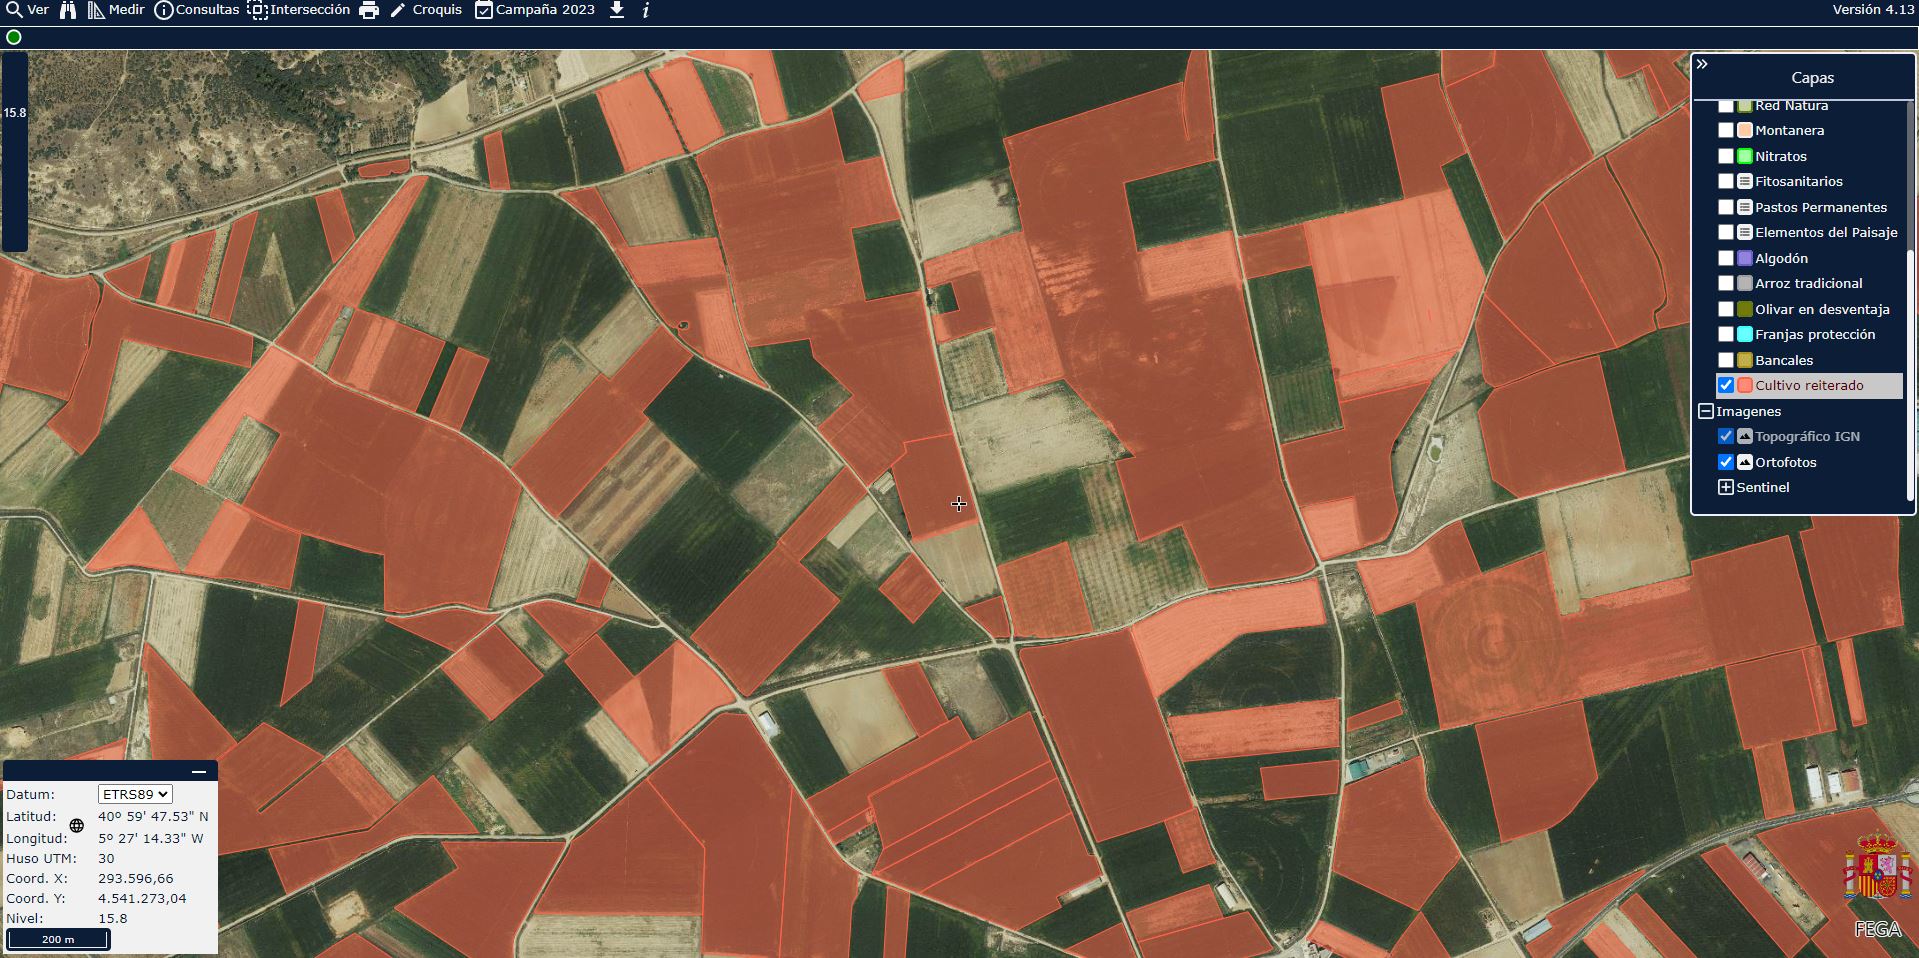Open the Consultas menu
The image size is (1919, 958).
click(197, 10)
